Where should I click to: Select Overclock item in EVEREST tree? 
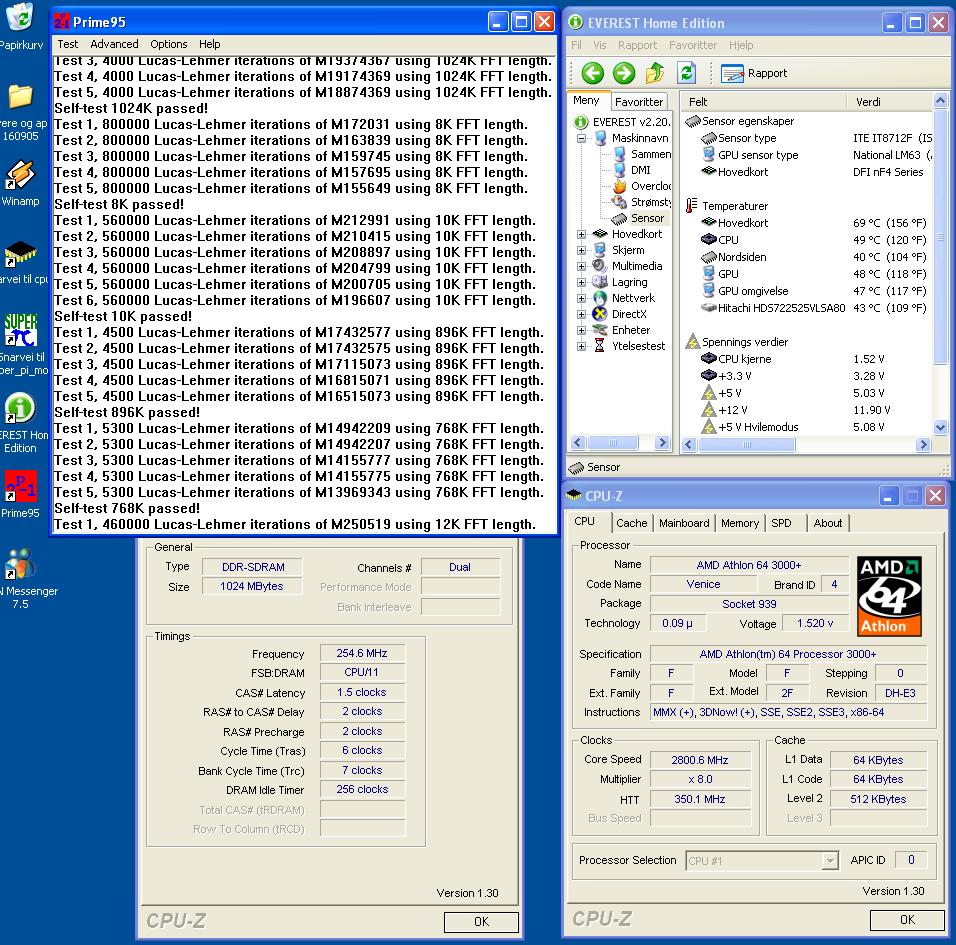pyautogui.click(x=643, y=186)
